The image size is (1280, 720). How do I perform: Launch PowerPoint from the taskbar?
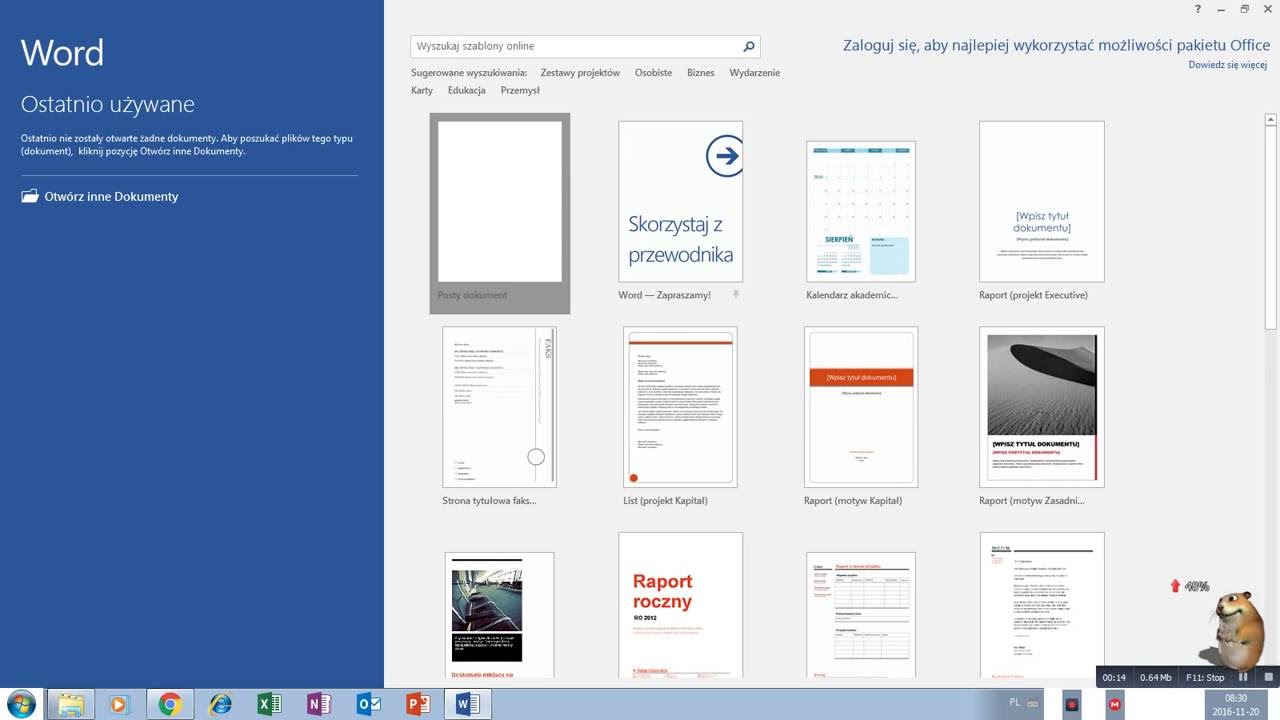[418, 704]
